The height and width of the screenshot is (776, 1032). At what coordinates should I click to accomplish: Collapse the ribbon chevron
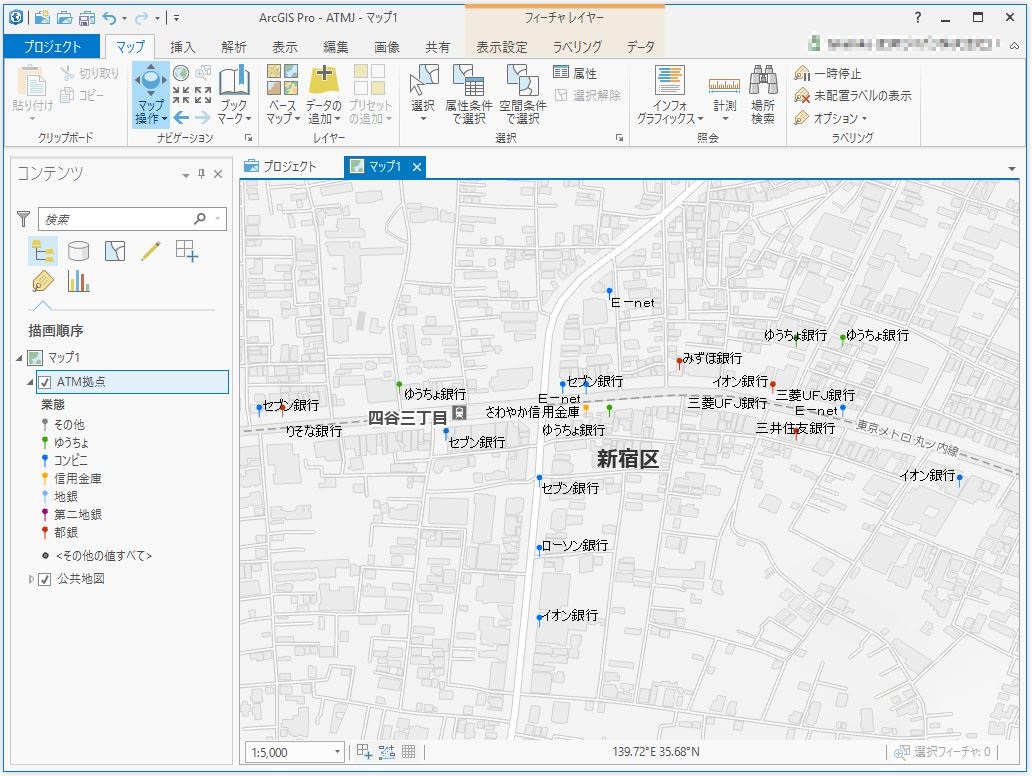(1015, 45)
